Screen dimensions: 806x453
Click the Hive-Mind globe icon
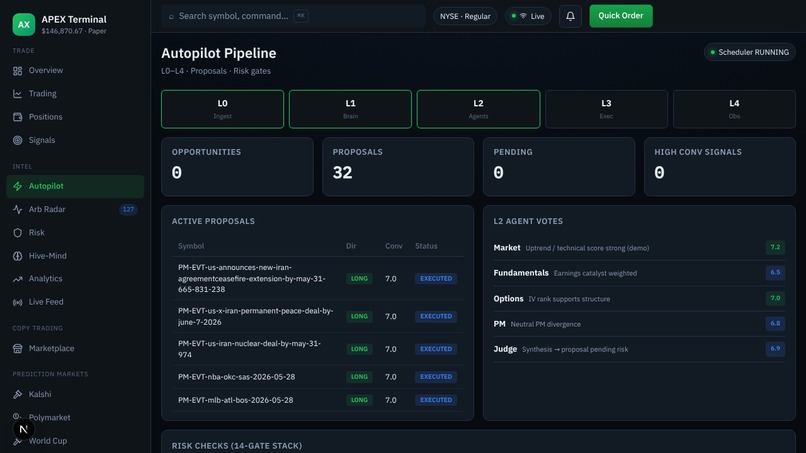17,256
